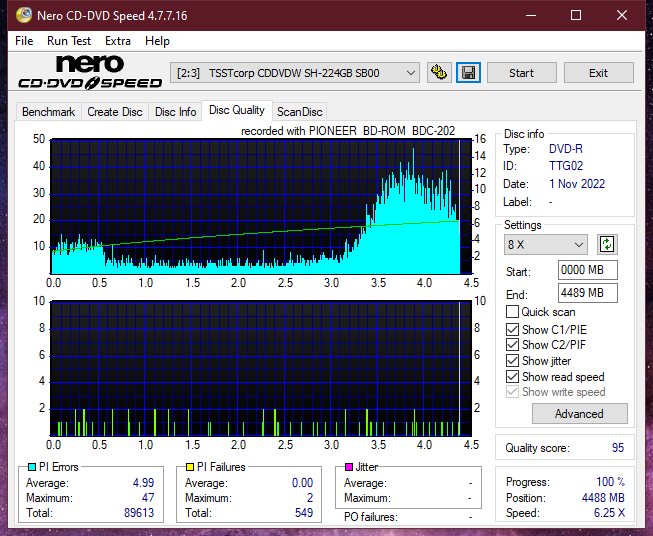Toggle Show read speed checkbox
This screenshot has width=653, height=536.
[x=512, y=376]
